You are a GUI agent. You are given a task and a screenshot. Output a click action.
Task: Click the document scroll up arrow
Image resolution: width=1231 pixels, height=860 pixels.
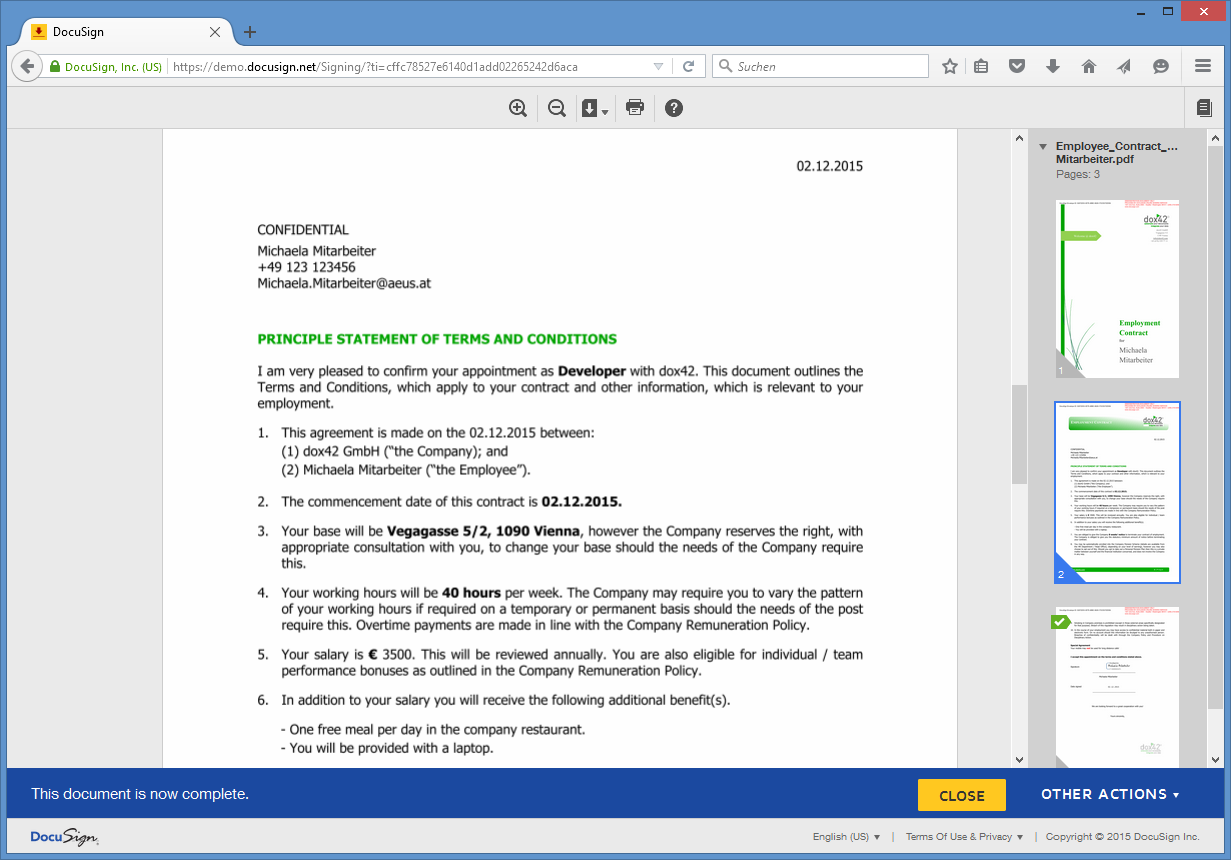coord(1019,137)
